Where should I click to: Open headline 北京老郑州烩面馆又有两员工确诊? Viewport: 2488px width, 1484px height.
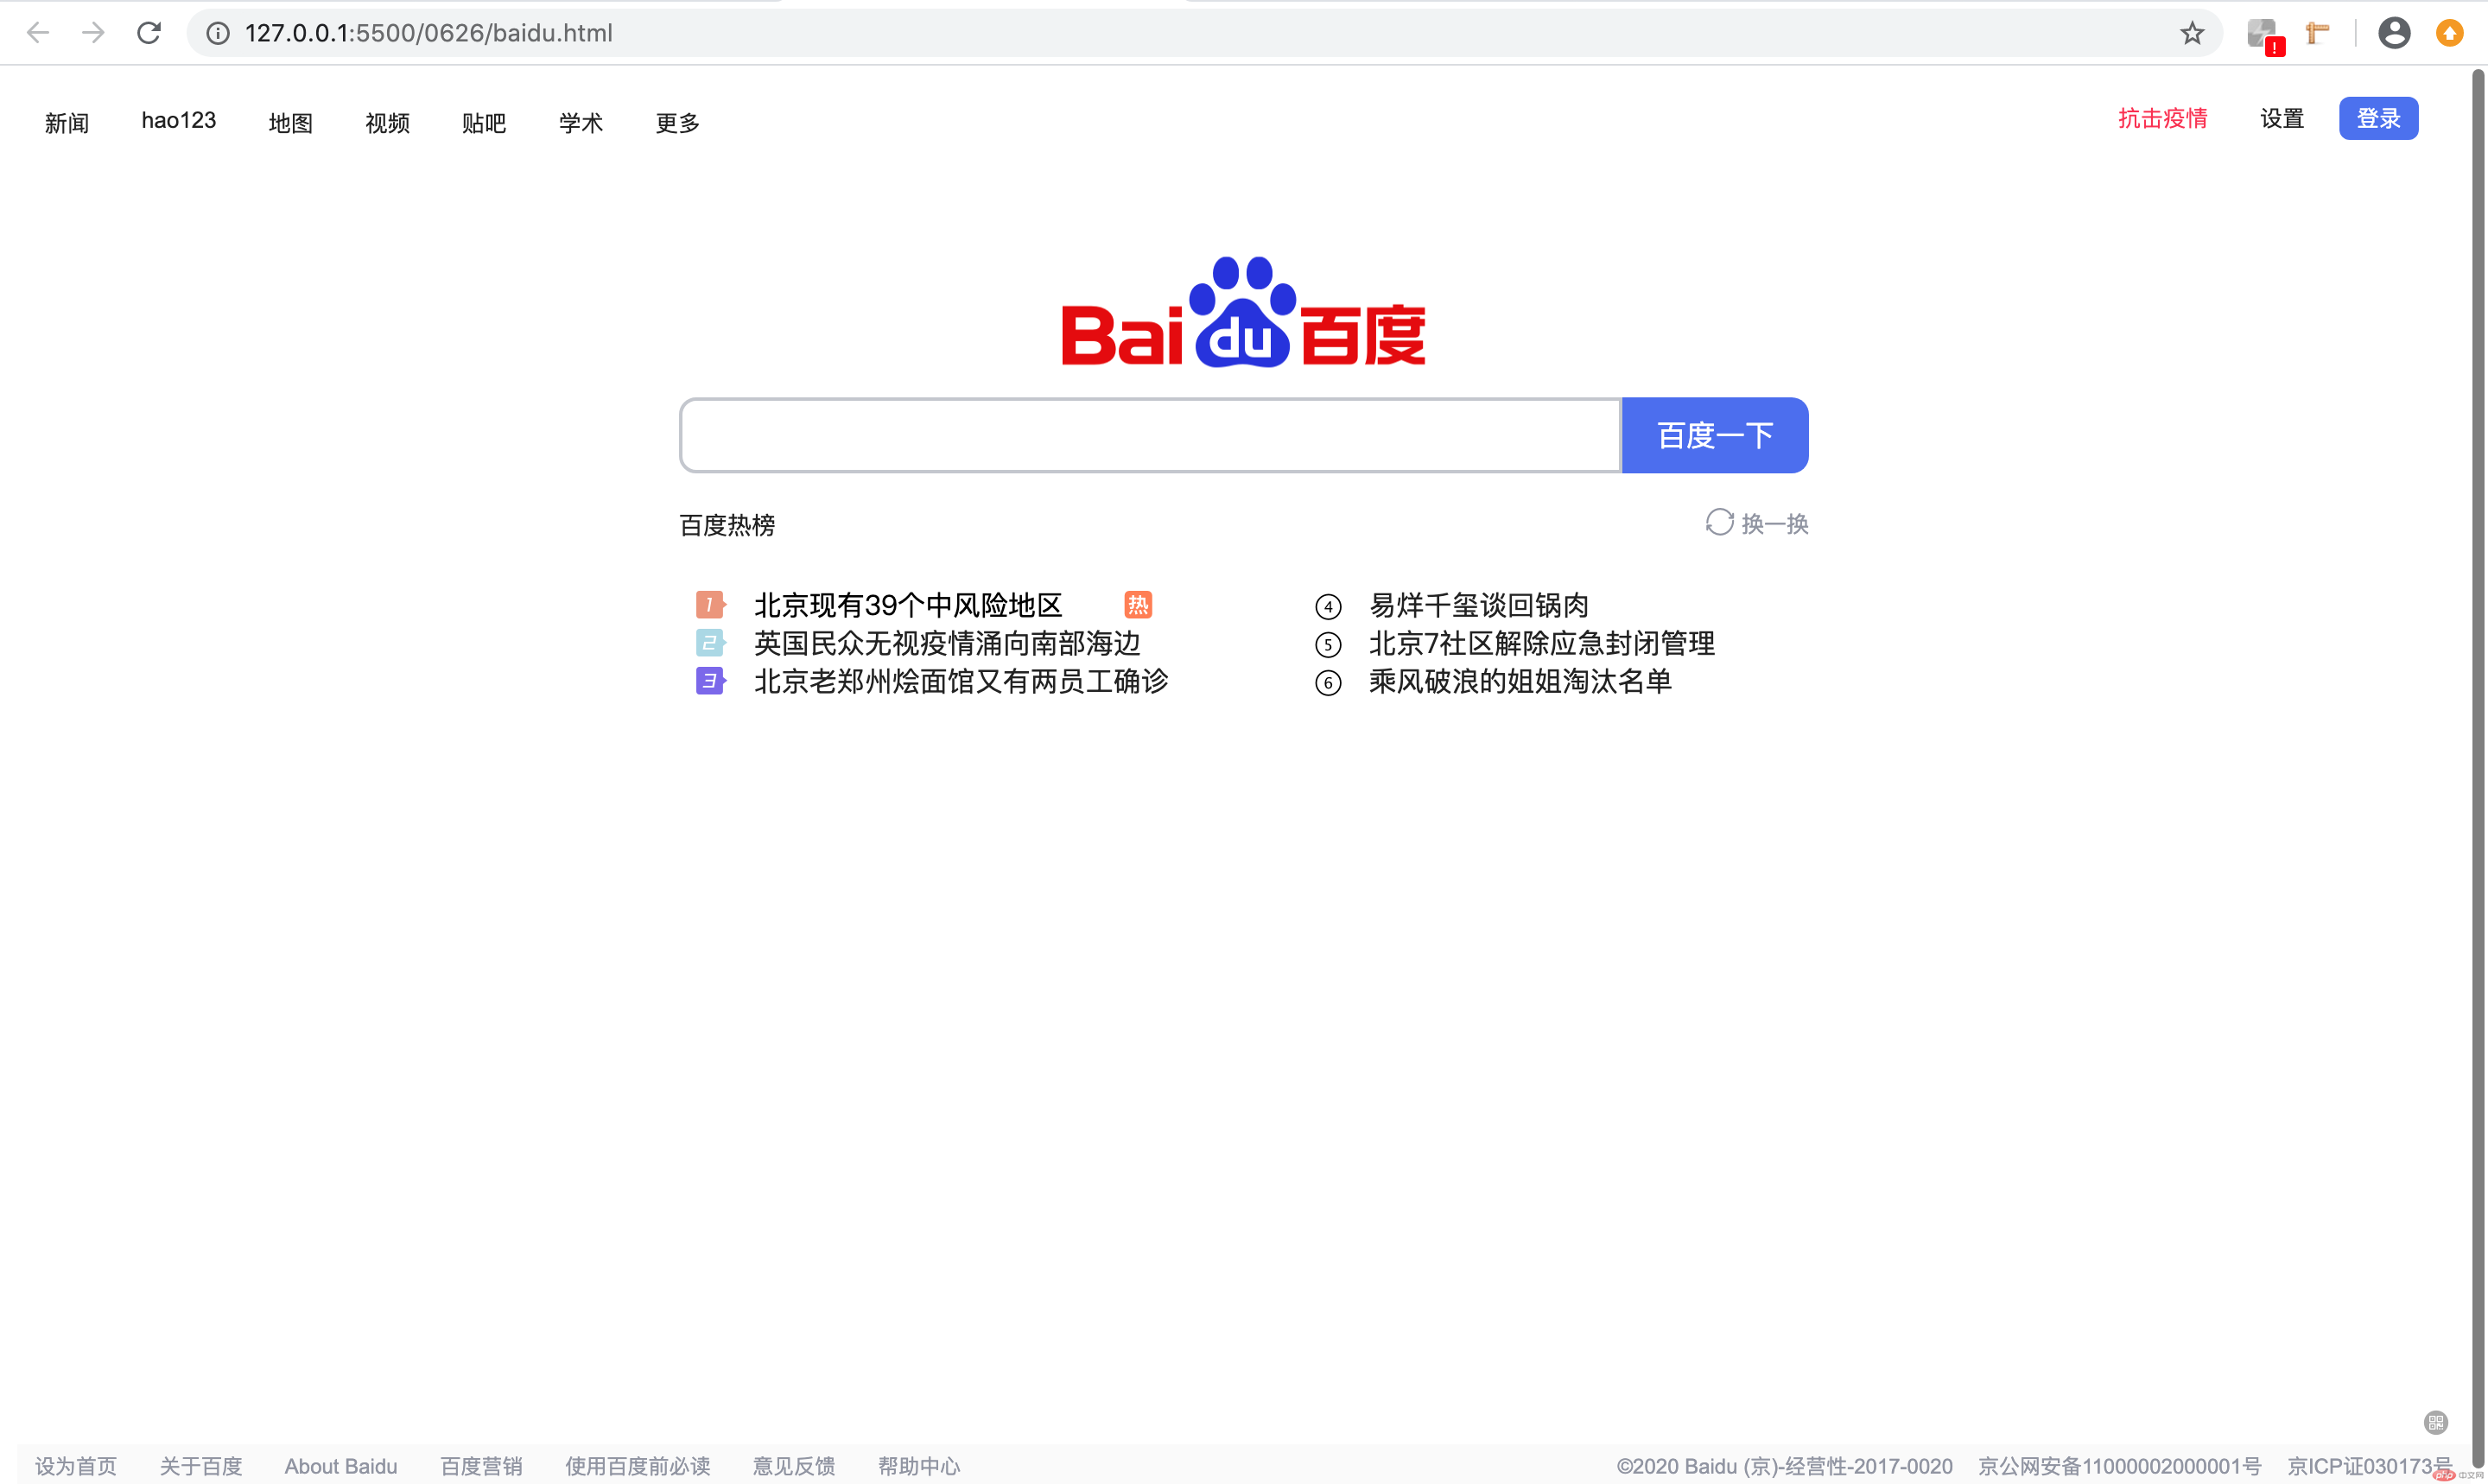point(961,681)
